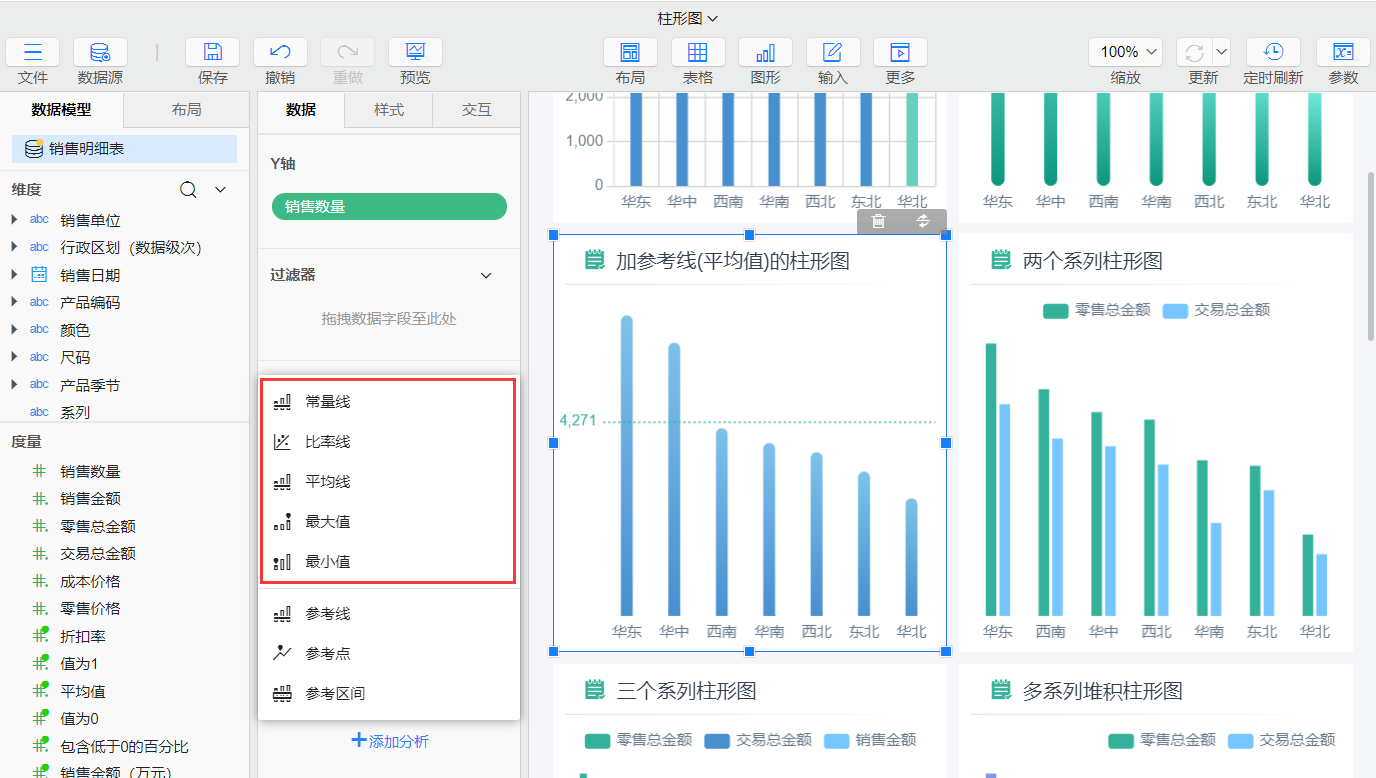
Task: Click the 添加分析 link
Action: click(x=389, y=741)
